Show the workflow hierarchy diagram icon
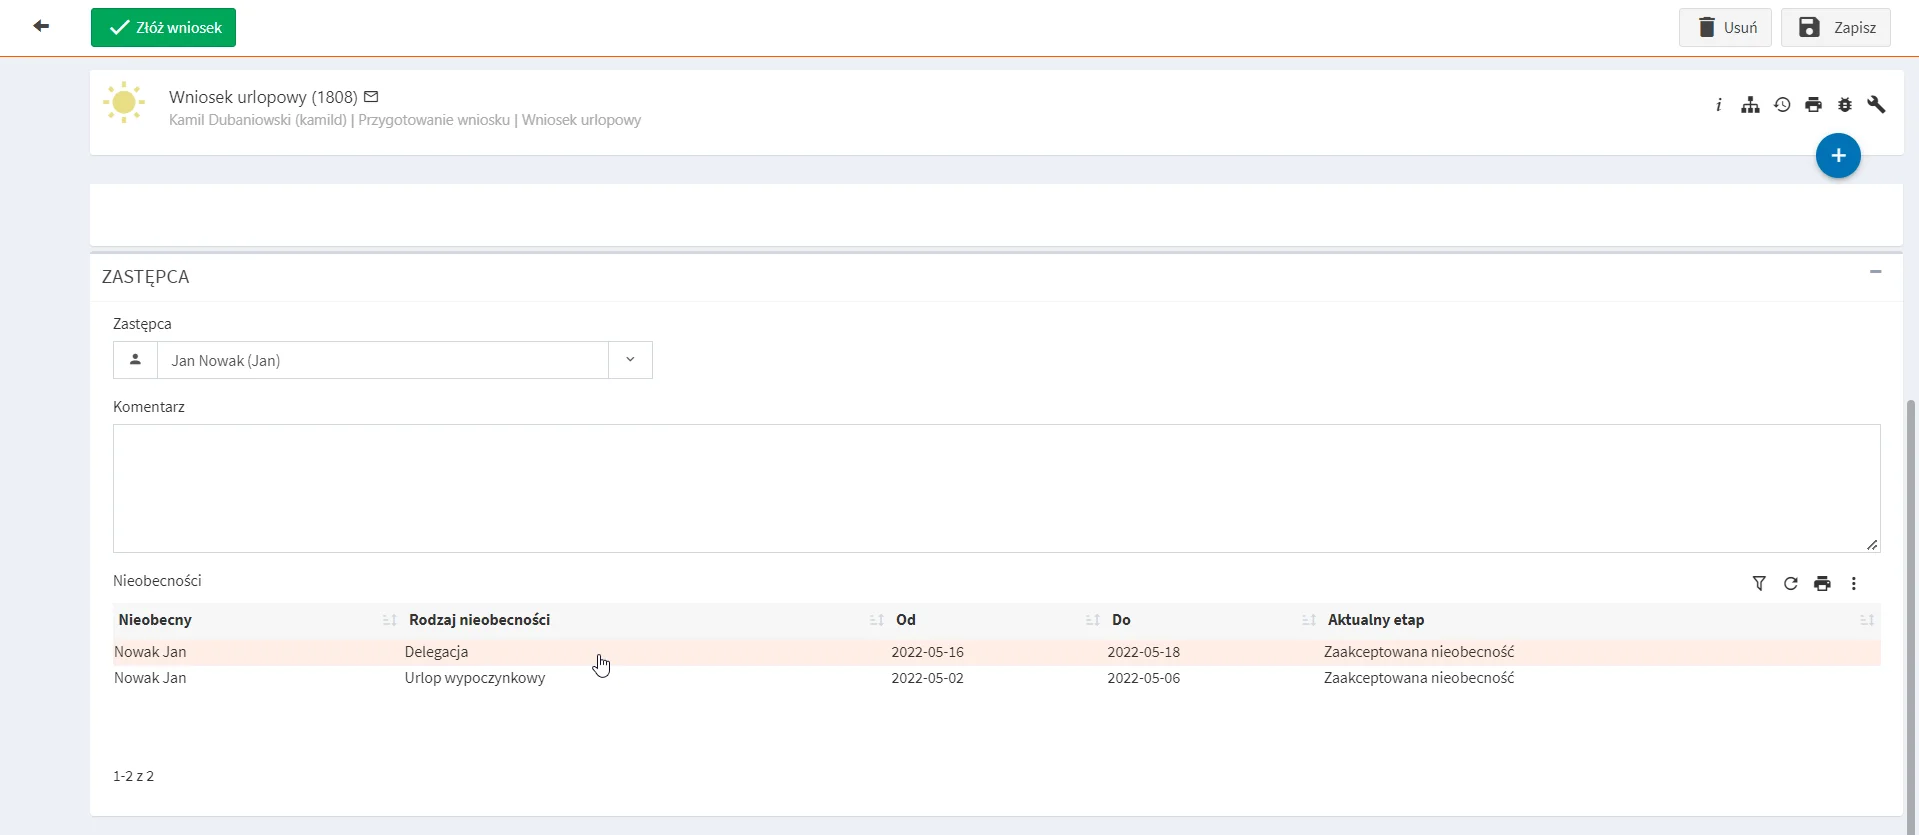The height and width of the screenshot is (835, 1919). pyautogui.click(x=1750, y=105)
